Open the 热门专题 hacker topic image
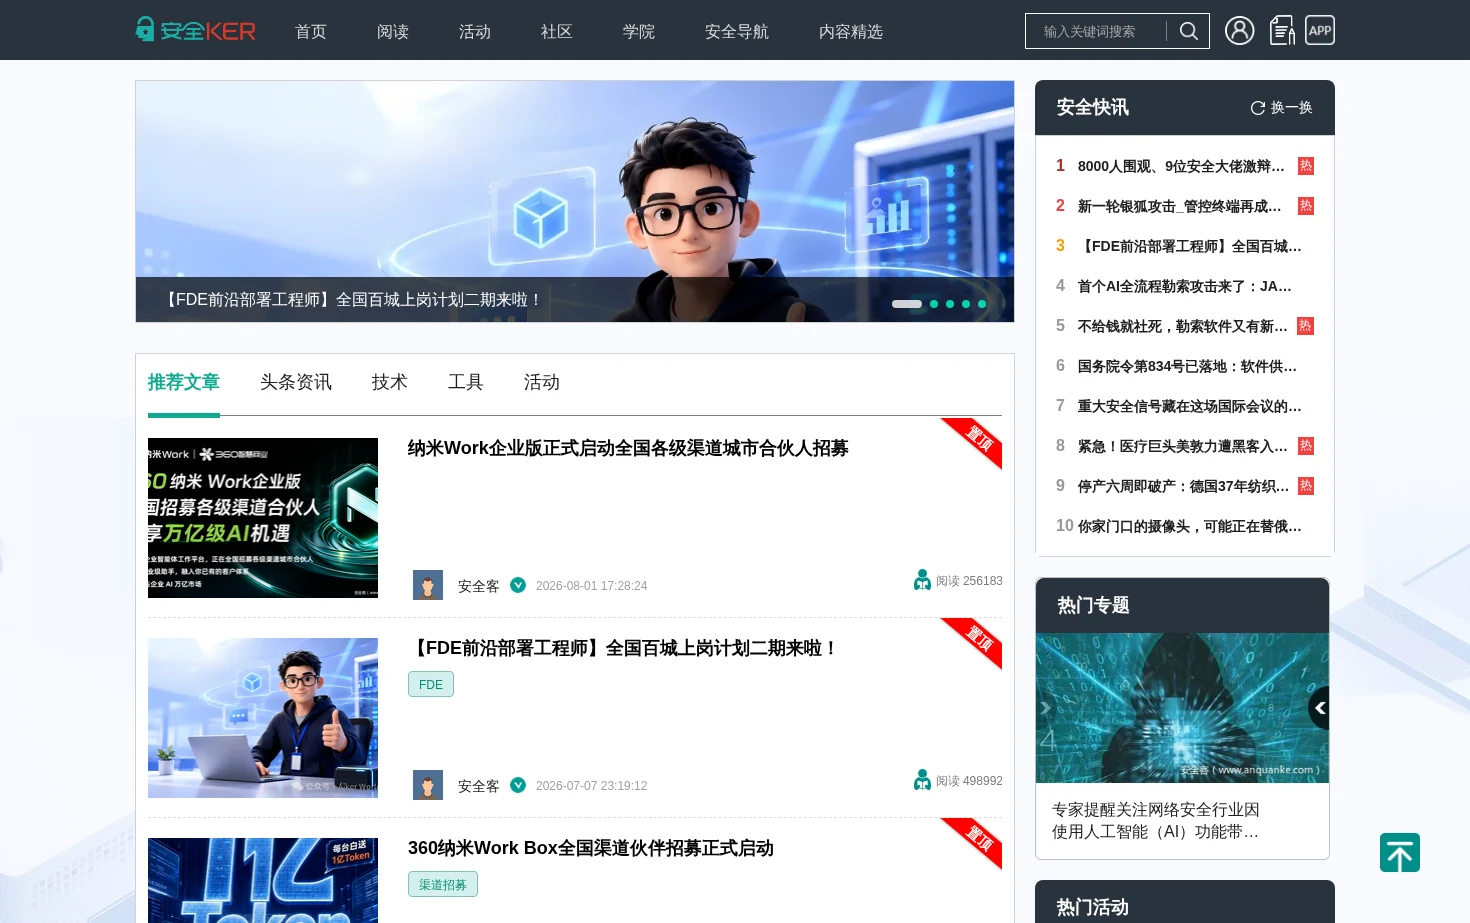This screenshot has width=1470, height=923. click(x=1182, y=708)
